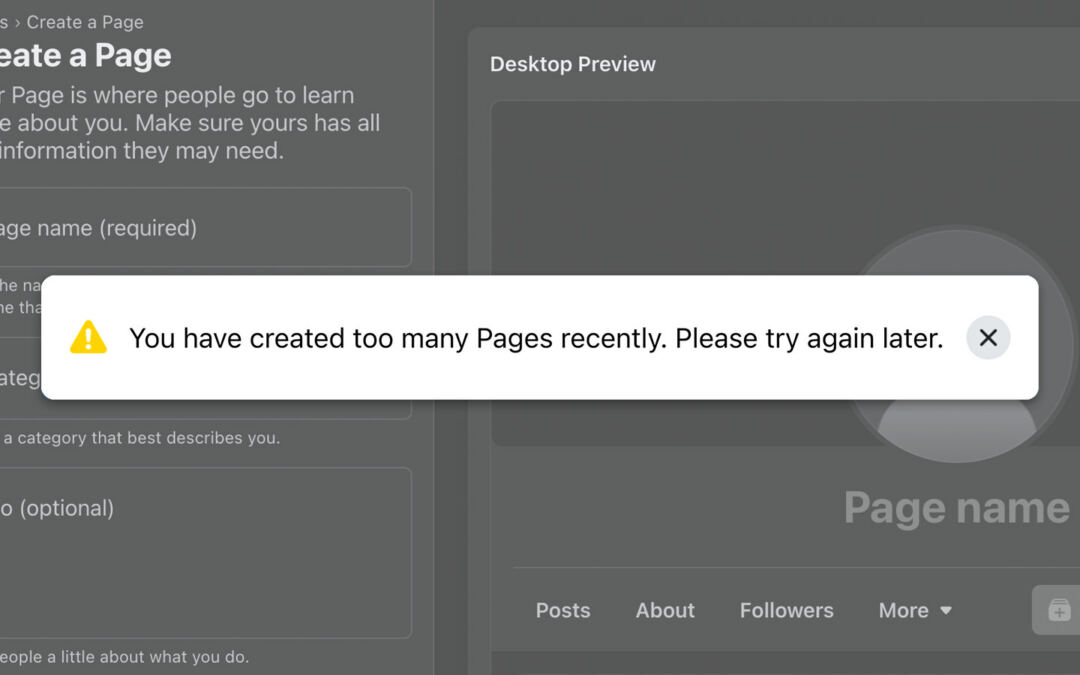Click the 'too many Pages recently' message text
The image size is (1080, 675).
[536, 338]
